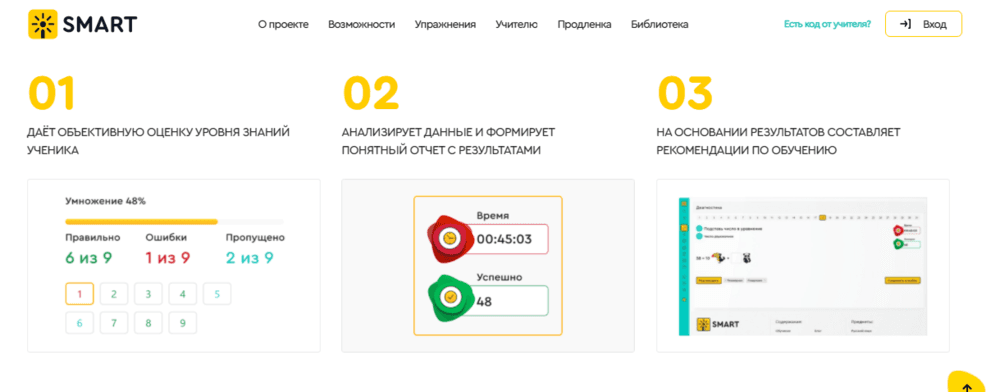Screen dimensions: 1000x392
Task: Go to Упражнения section
Action: 445,24
